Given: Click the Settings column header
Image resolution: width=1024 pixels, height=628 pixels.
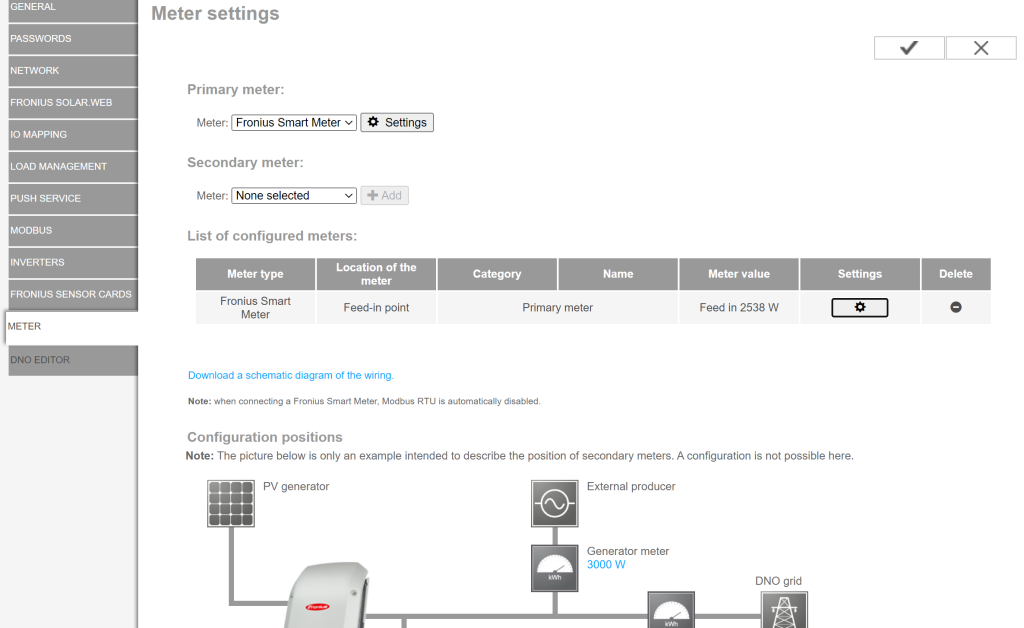Looking at the screenshot, I should [x=859, y=274].
